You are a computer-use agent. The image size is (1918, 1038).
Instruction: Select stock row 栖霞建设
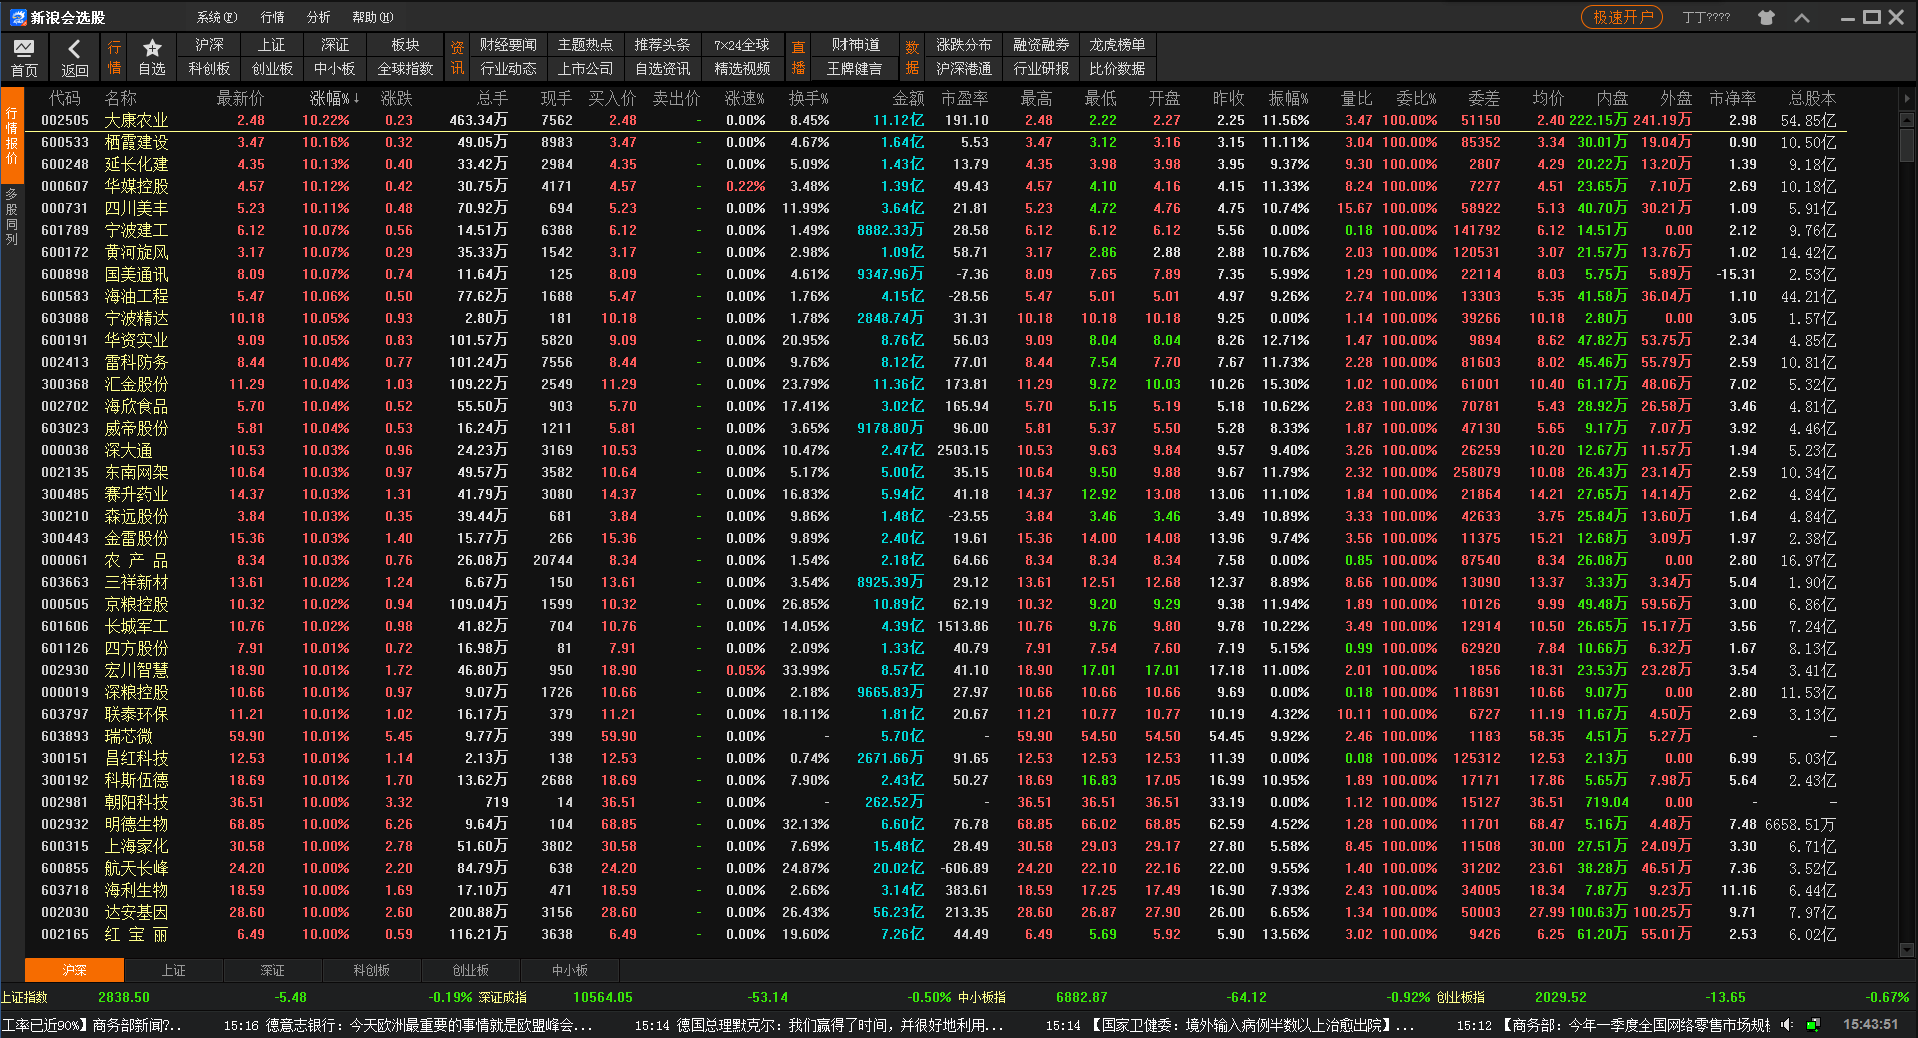coord(137,142)
